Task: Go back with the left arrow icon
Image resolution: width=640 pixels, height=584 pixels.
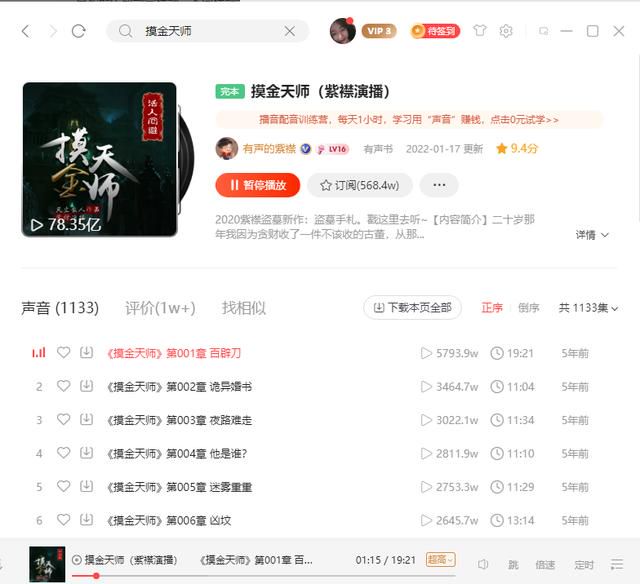Action: (x=26, y=31)
